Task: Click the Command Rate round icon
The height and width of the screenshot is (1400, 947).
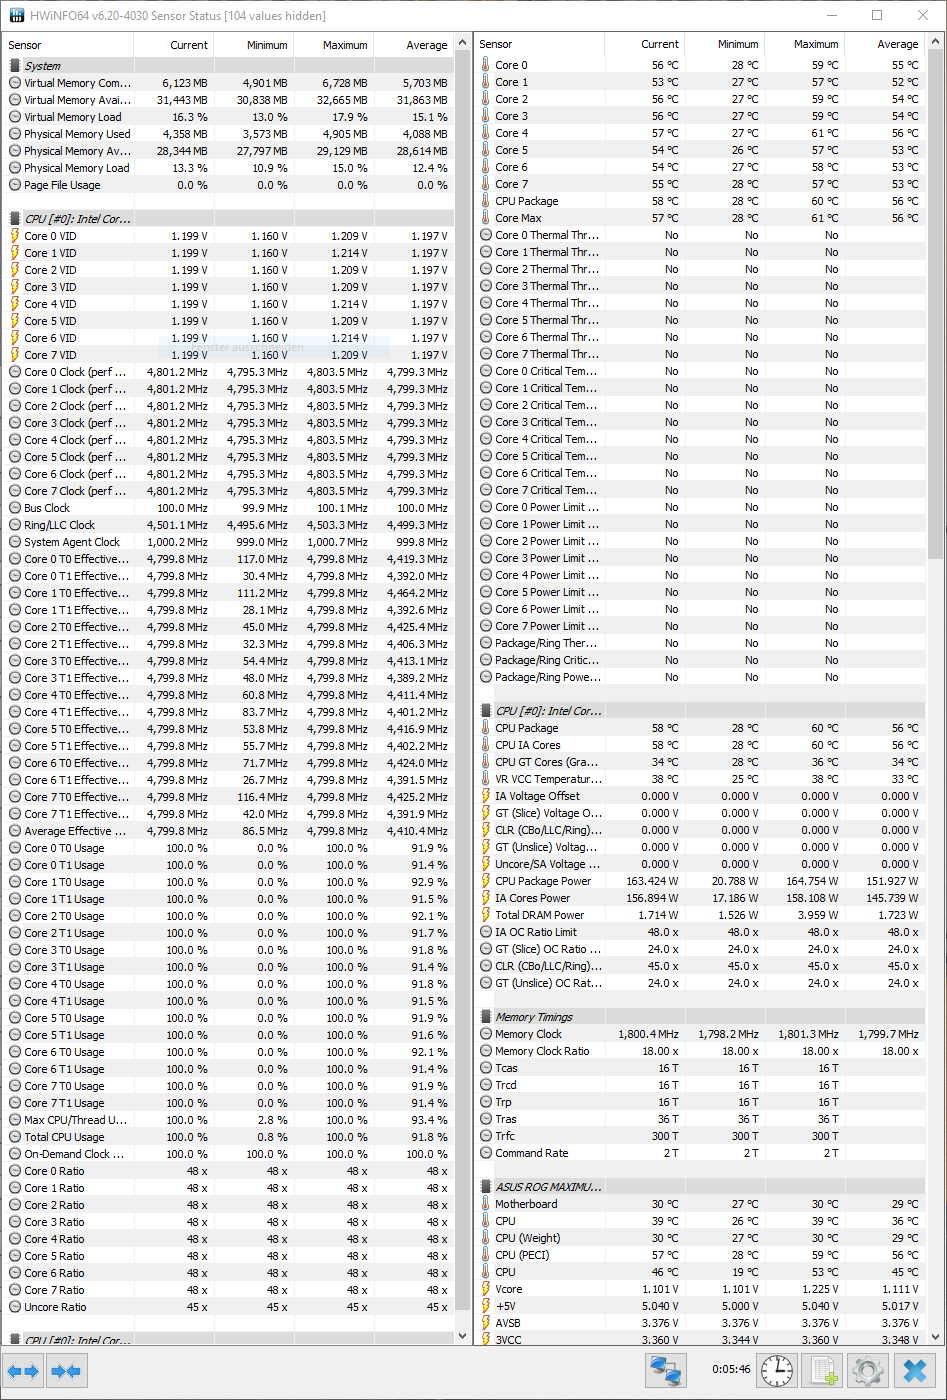Action: (486, 1153)
